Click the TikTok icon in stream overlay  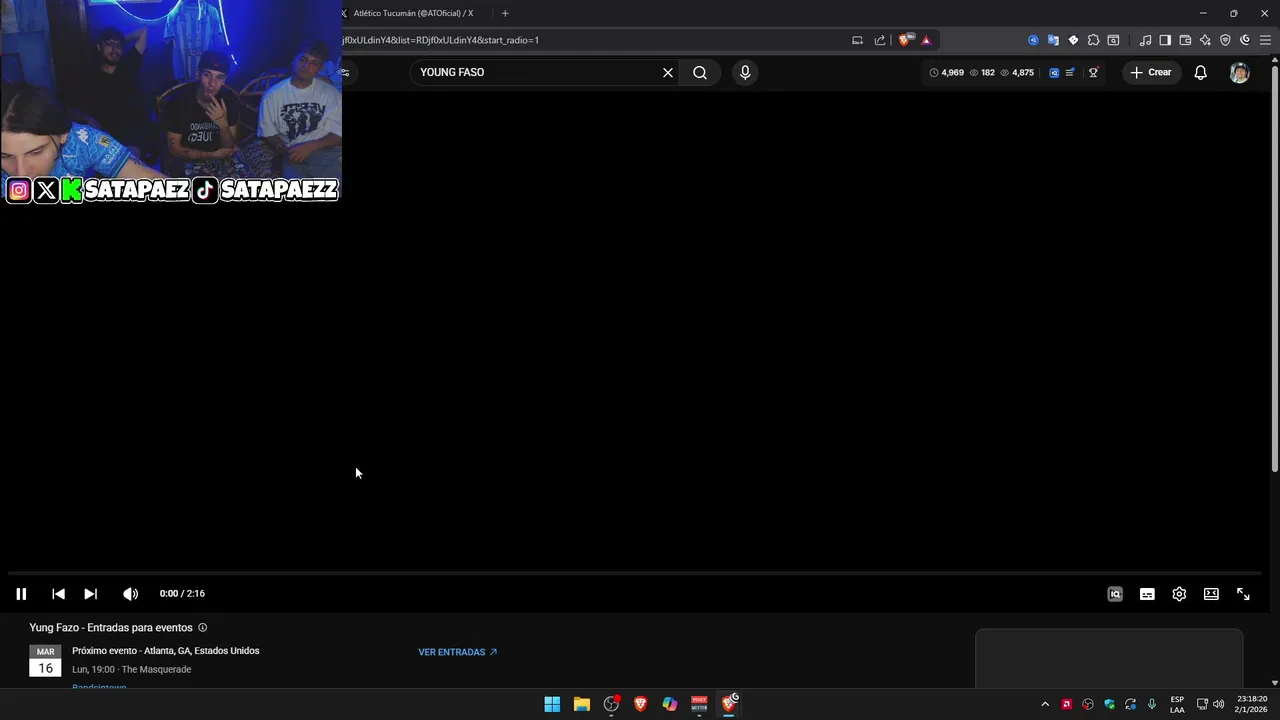tap(205, 190)
